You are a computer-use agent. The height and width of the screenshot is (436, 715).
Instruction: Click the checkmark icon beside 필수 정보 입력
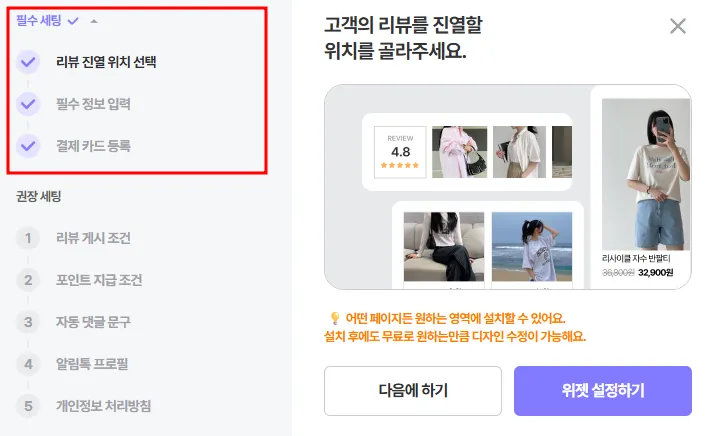point(28,104)
